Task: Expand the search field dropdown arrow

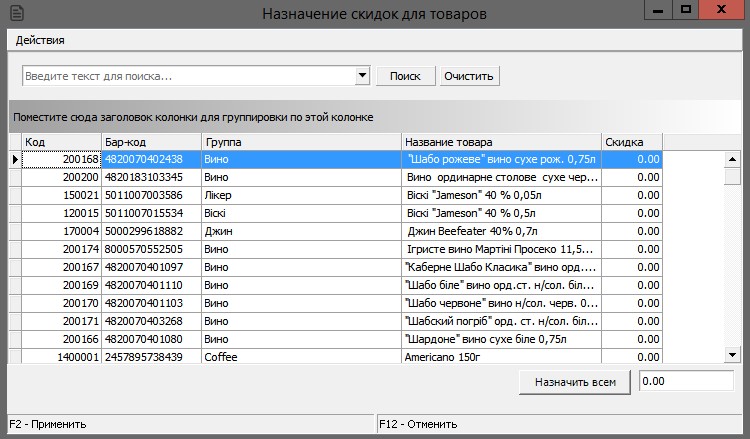Action: click(362, 76)
